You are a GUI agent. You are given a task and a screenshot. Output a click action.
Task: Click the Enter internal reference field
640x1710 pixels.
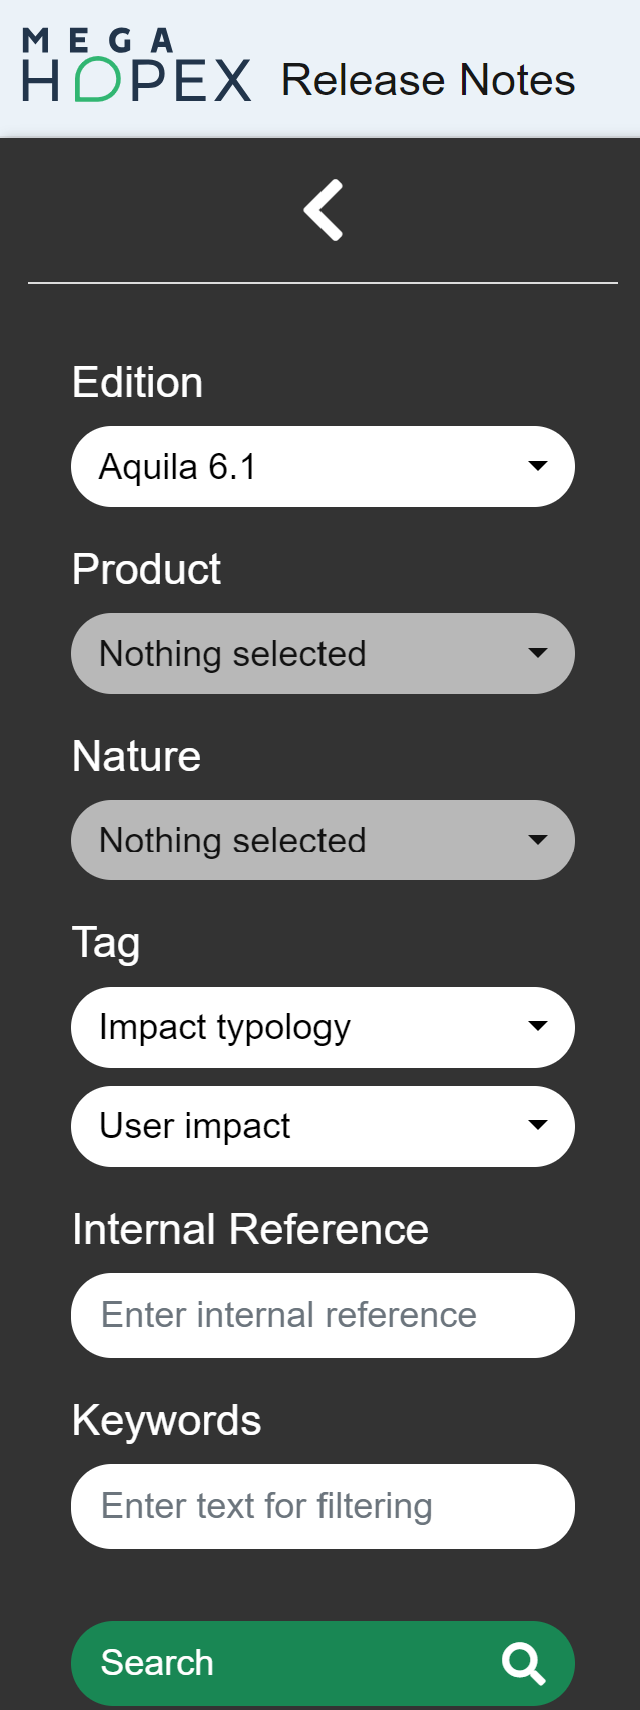coord(322,1315)
